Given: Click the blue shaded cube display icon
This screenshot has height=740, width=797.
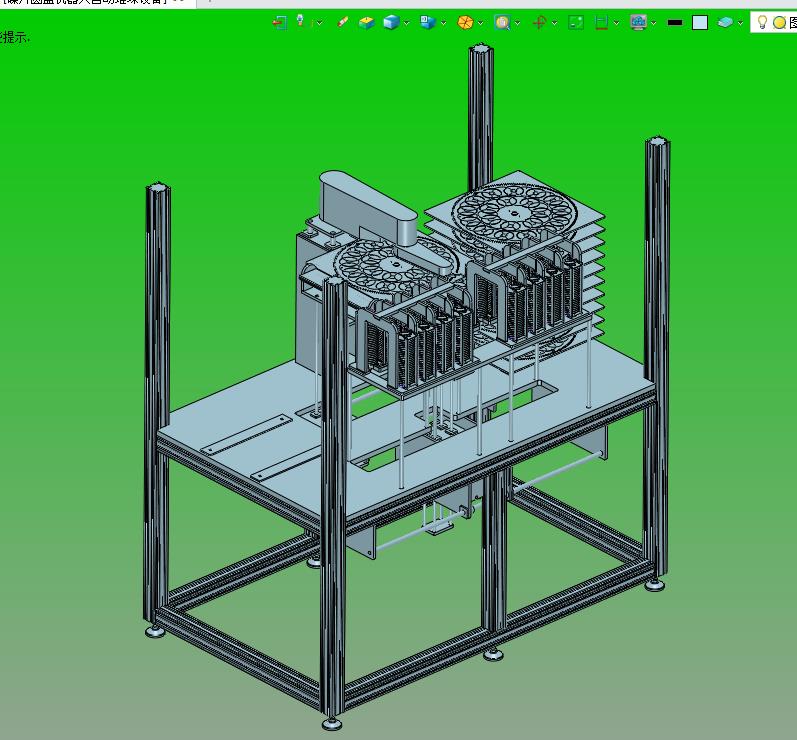Looking at the screenshot, I should (x=391, y=22).
